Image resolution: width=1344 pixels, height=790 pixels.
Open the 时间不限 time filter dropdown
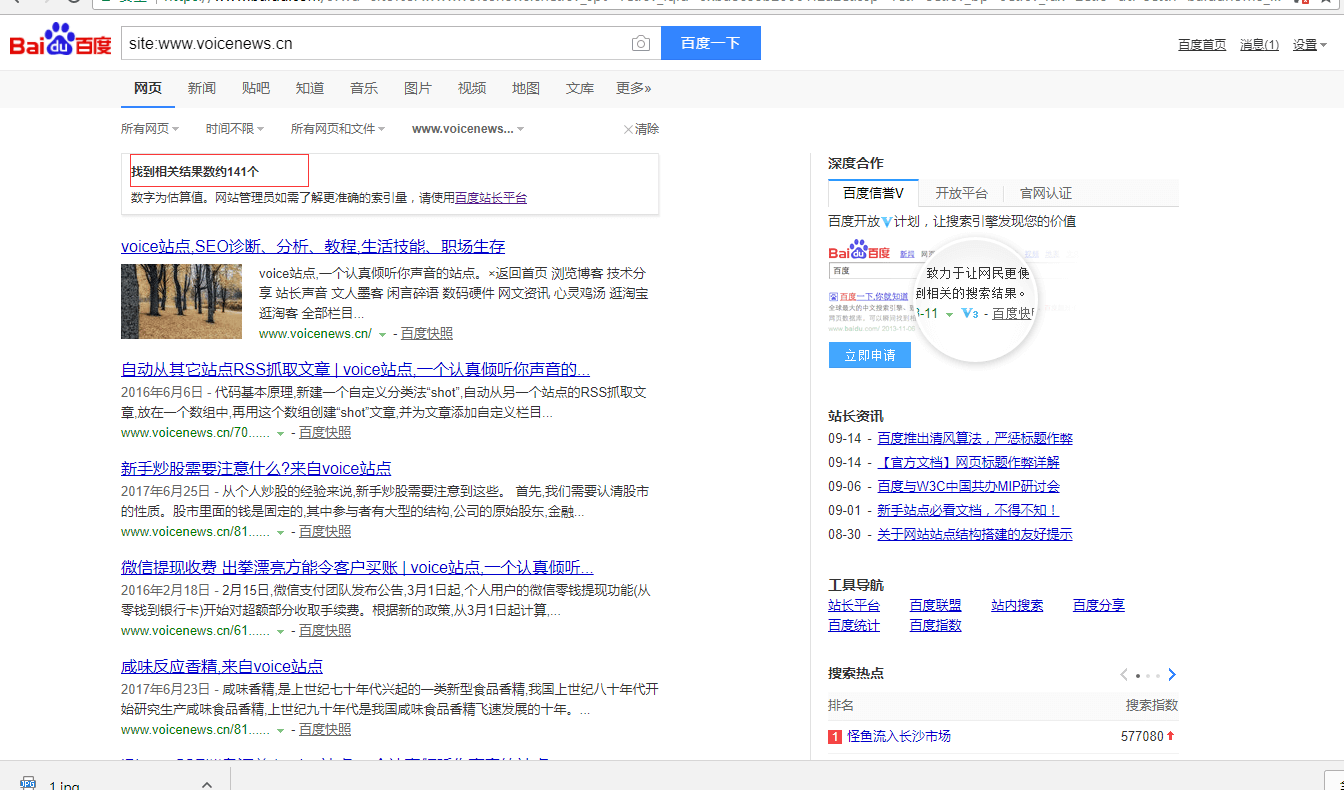tap(235, 129)
